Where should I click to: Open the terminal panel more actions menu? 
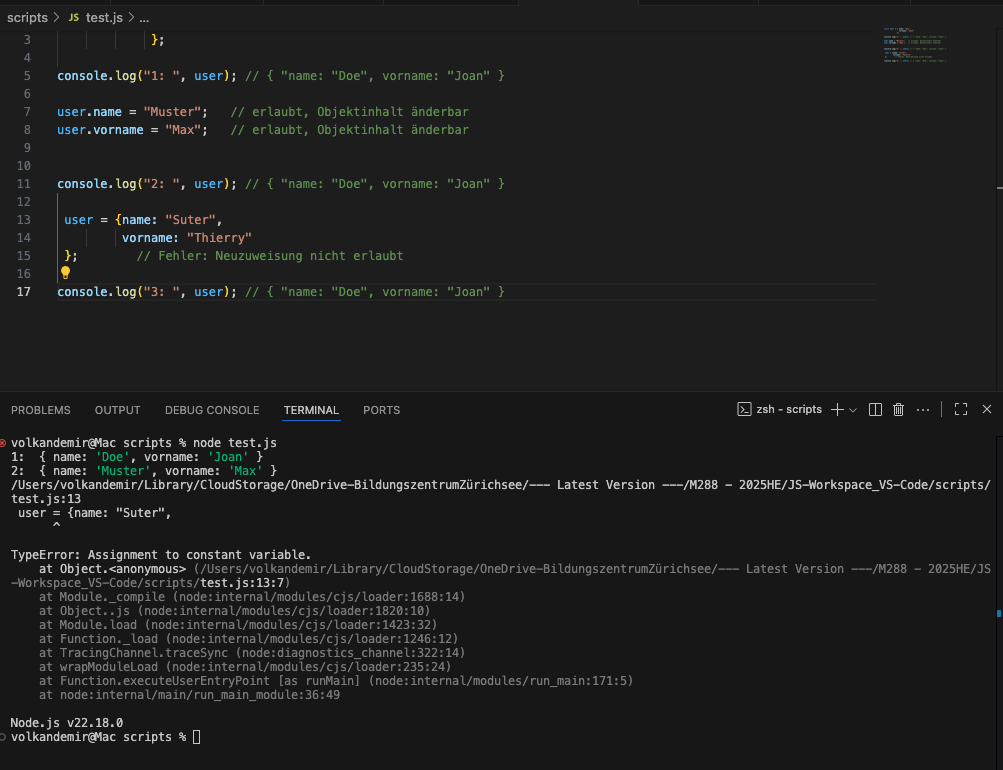pos(922,410)
